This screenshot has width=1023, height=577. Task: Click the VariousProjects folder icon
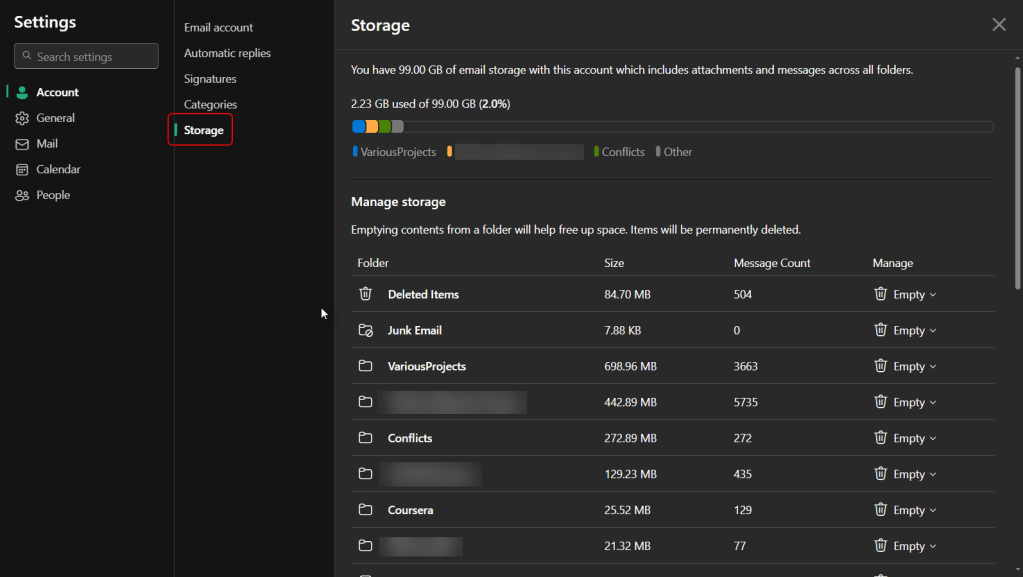pyautogui.click(x=366, y=366)
